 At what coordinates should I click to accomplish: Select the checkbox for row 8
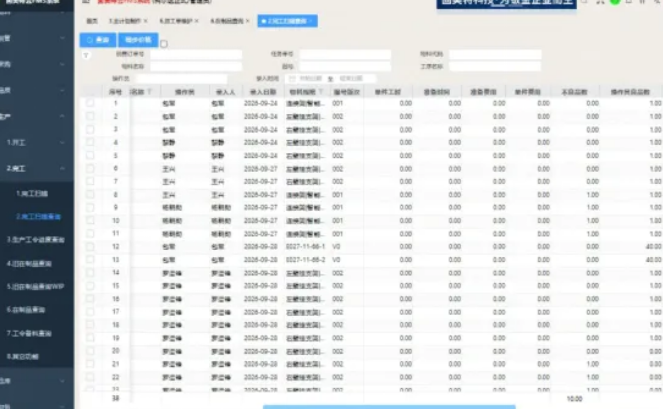[x=90, y=195]
